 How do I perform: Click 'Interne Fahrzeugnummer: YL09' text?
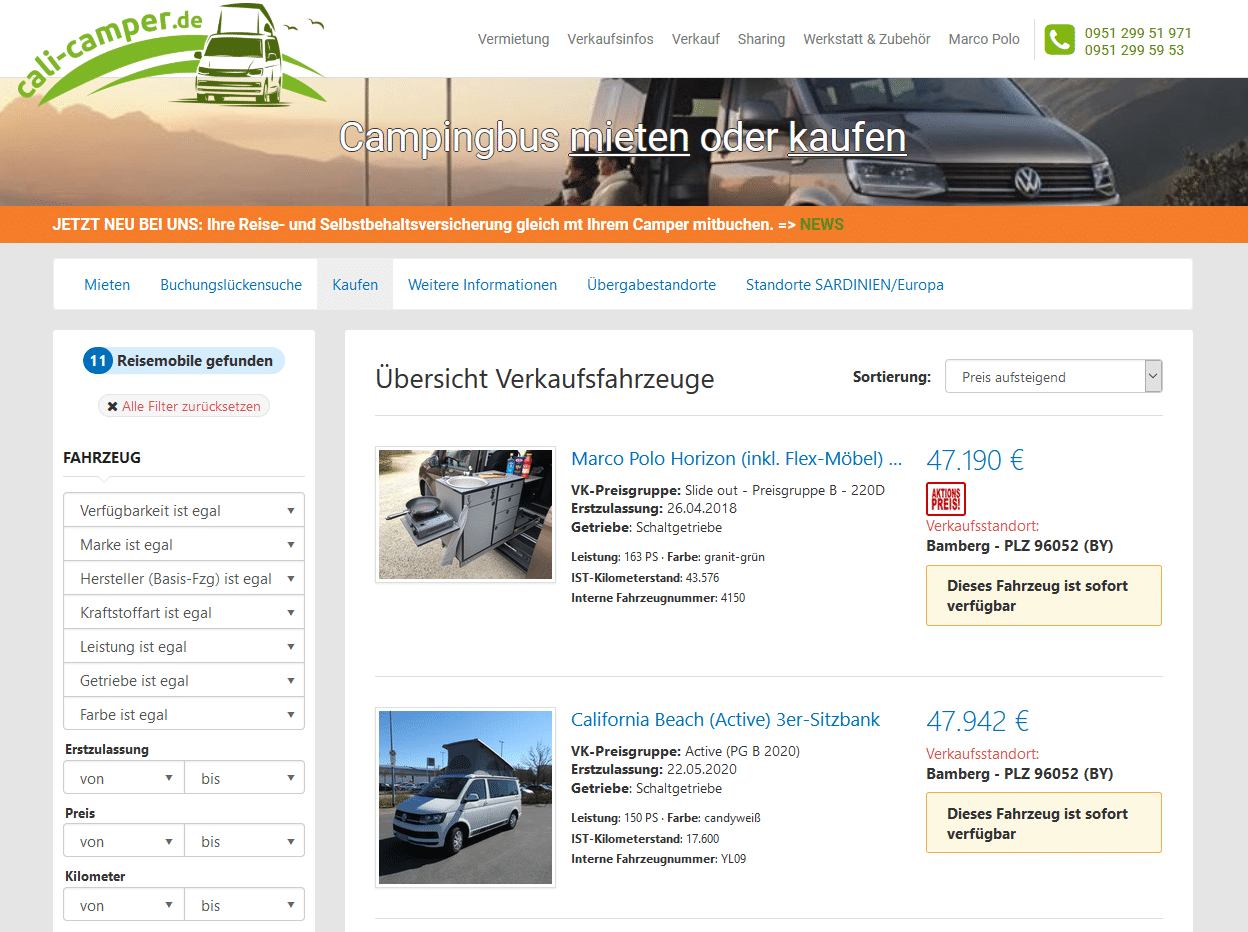tap(659, 859)
